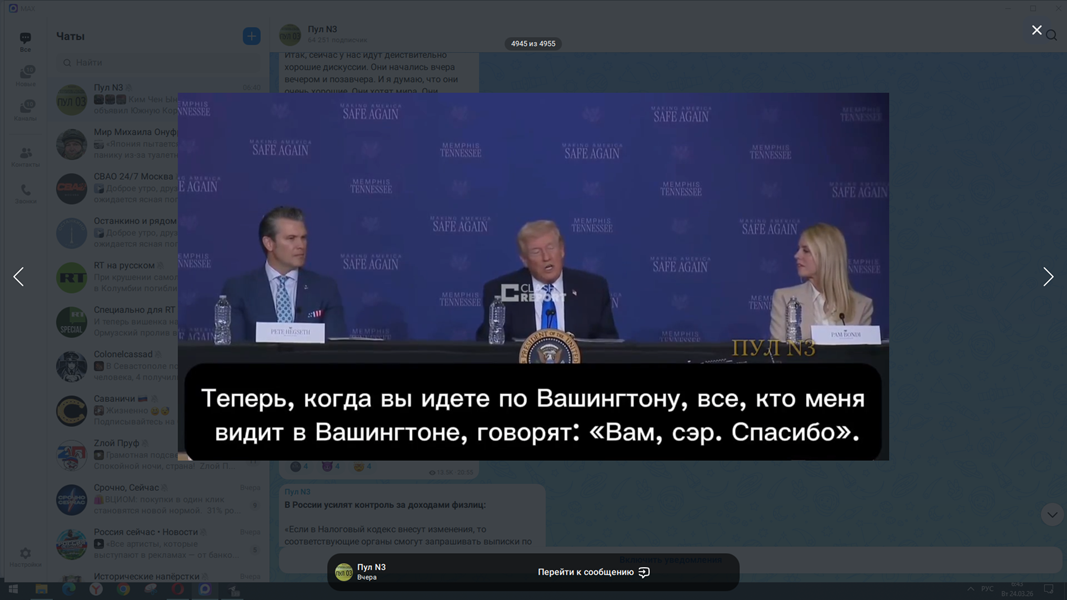Go to next media with right arrow
This screenshot has height=600, width=1067.
pyautogui.click(x=1047, y=277)
